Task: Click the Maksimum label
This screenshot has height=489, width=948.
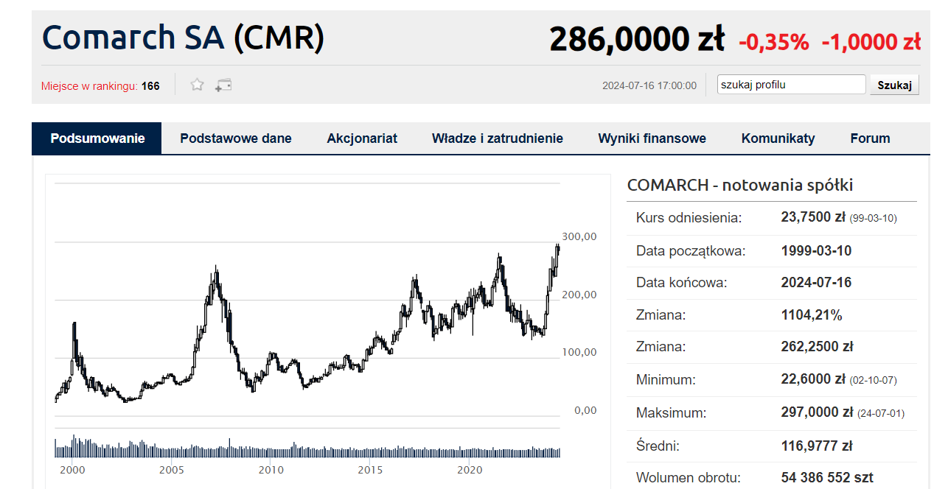Action: tap(670, 413)
